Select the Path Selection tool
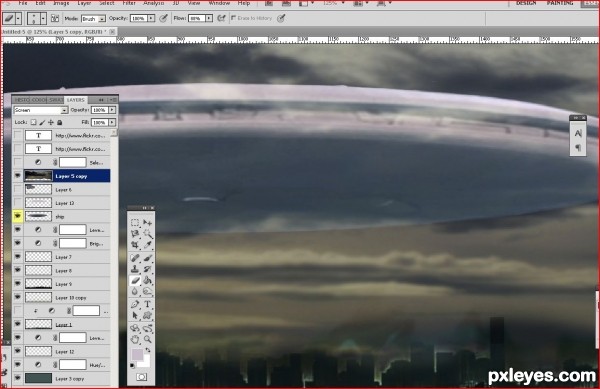This screenshot has width=600, height=389. point(135,316)
